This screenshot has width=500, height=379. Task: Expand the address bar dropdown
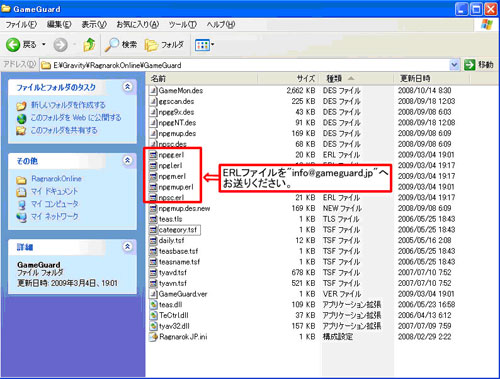coord(454,65)
